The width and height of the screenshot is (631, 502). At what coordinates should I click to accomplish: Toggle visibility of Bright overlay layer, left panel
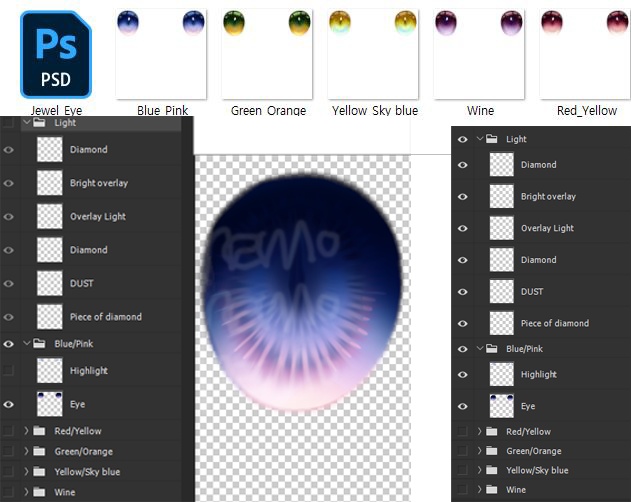click(x=8, y=183)
